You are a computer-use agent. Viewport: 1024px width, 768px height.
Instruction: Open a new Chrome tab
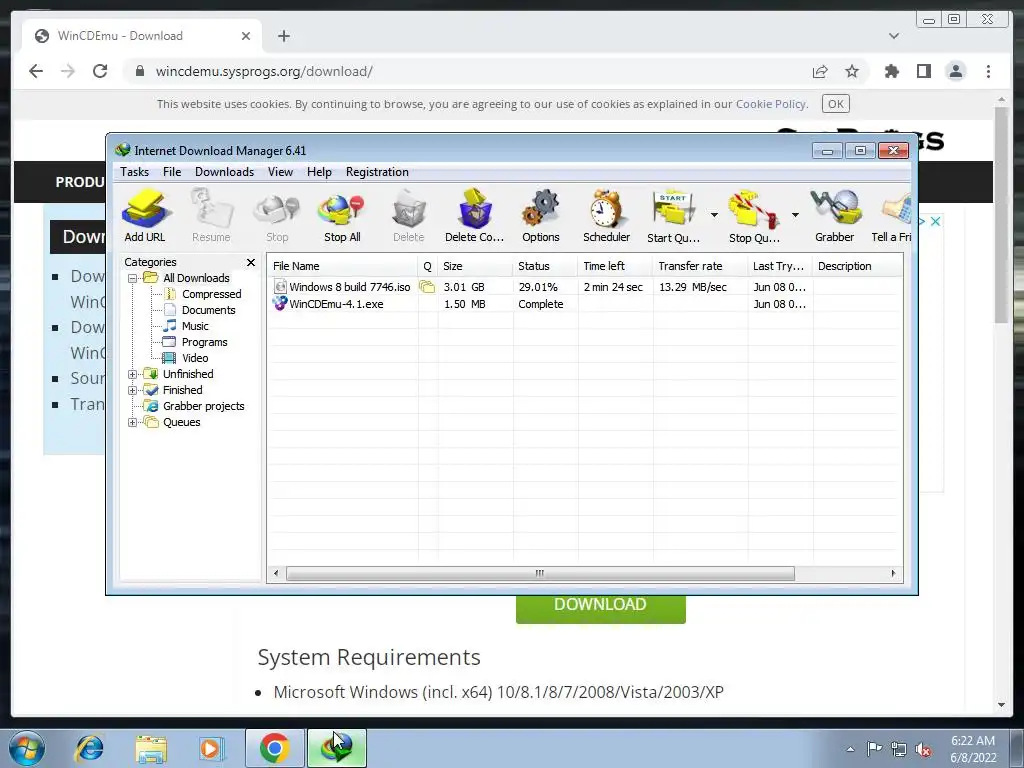click(283, 36)
